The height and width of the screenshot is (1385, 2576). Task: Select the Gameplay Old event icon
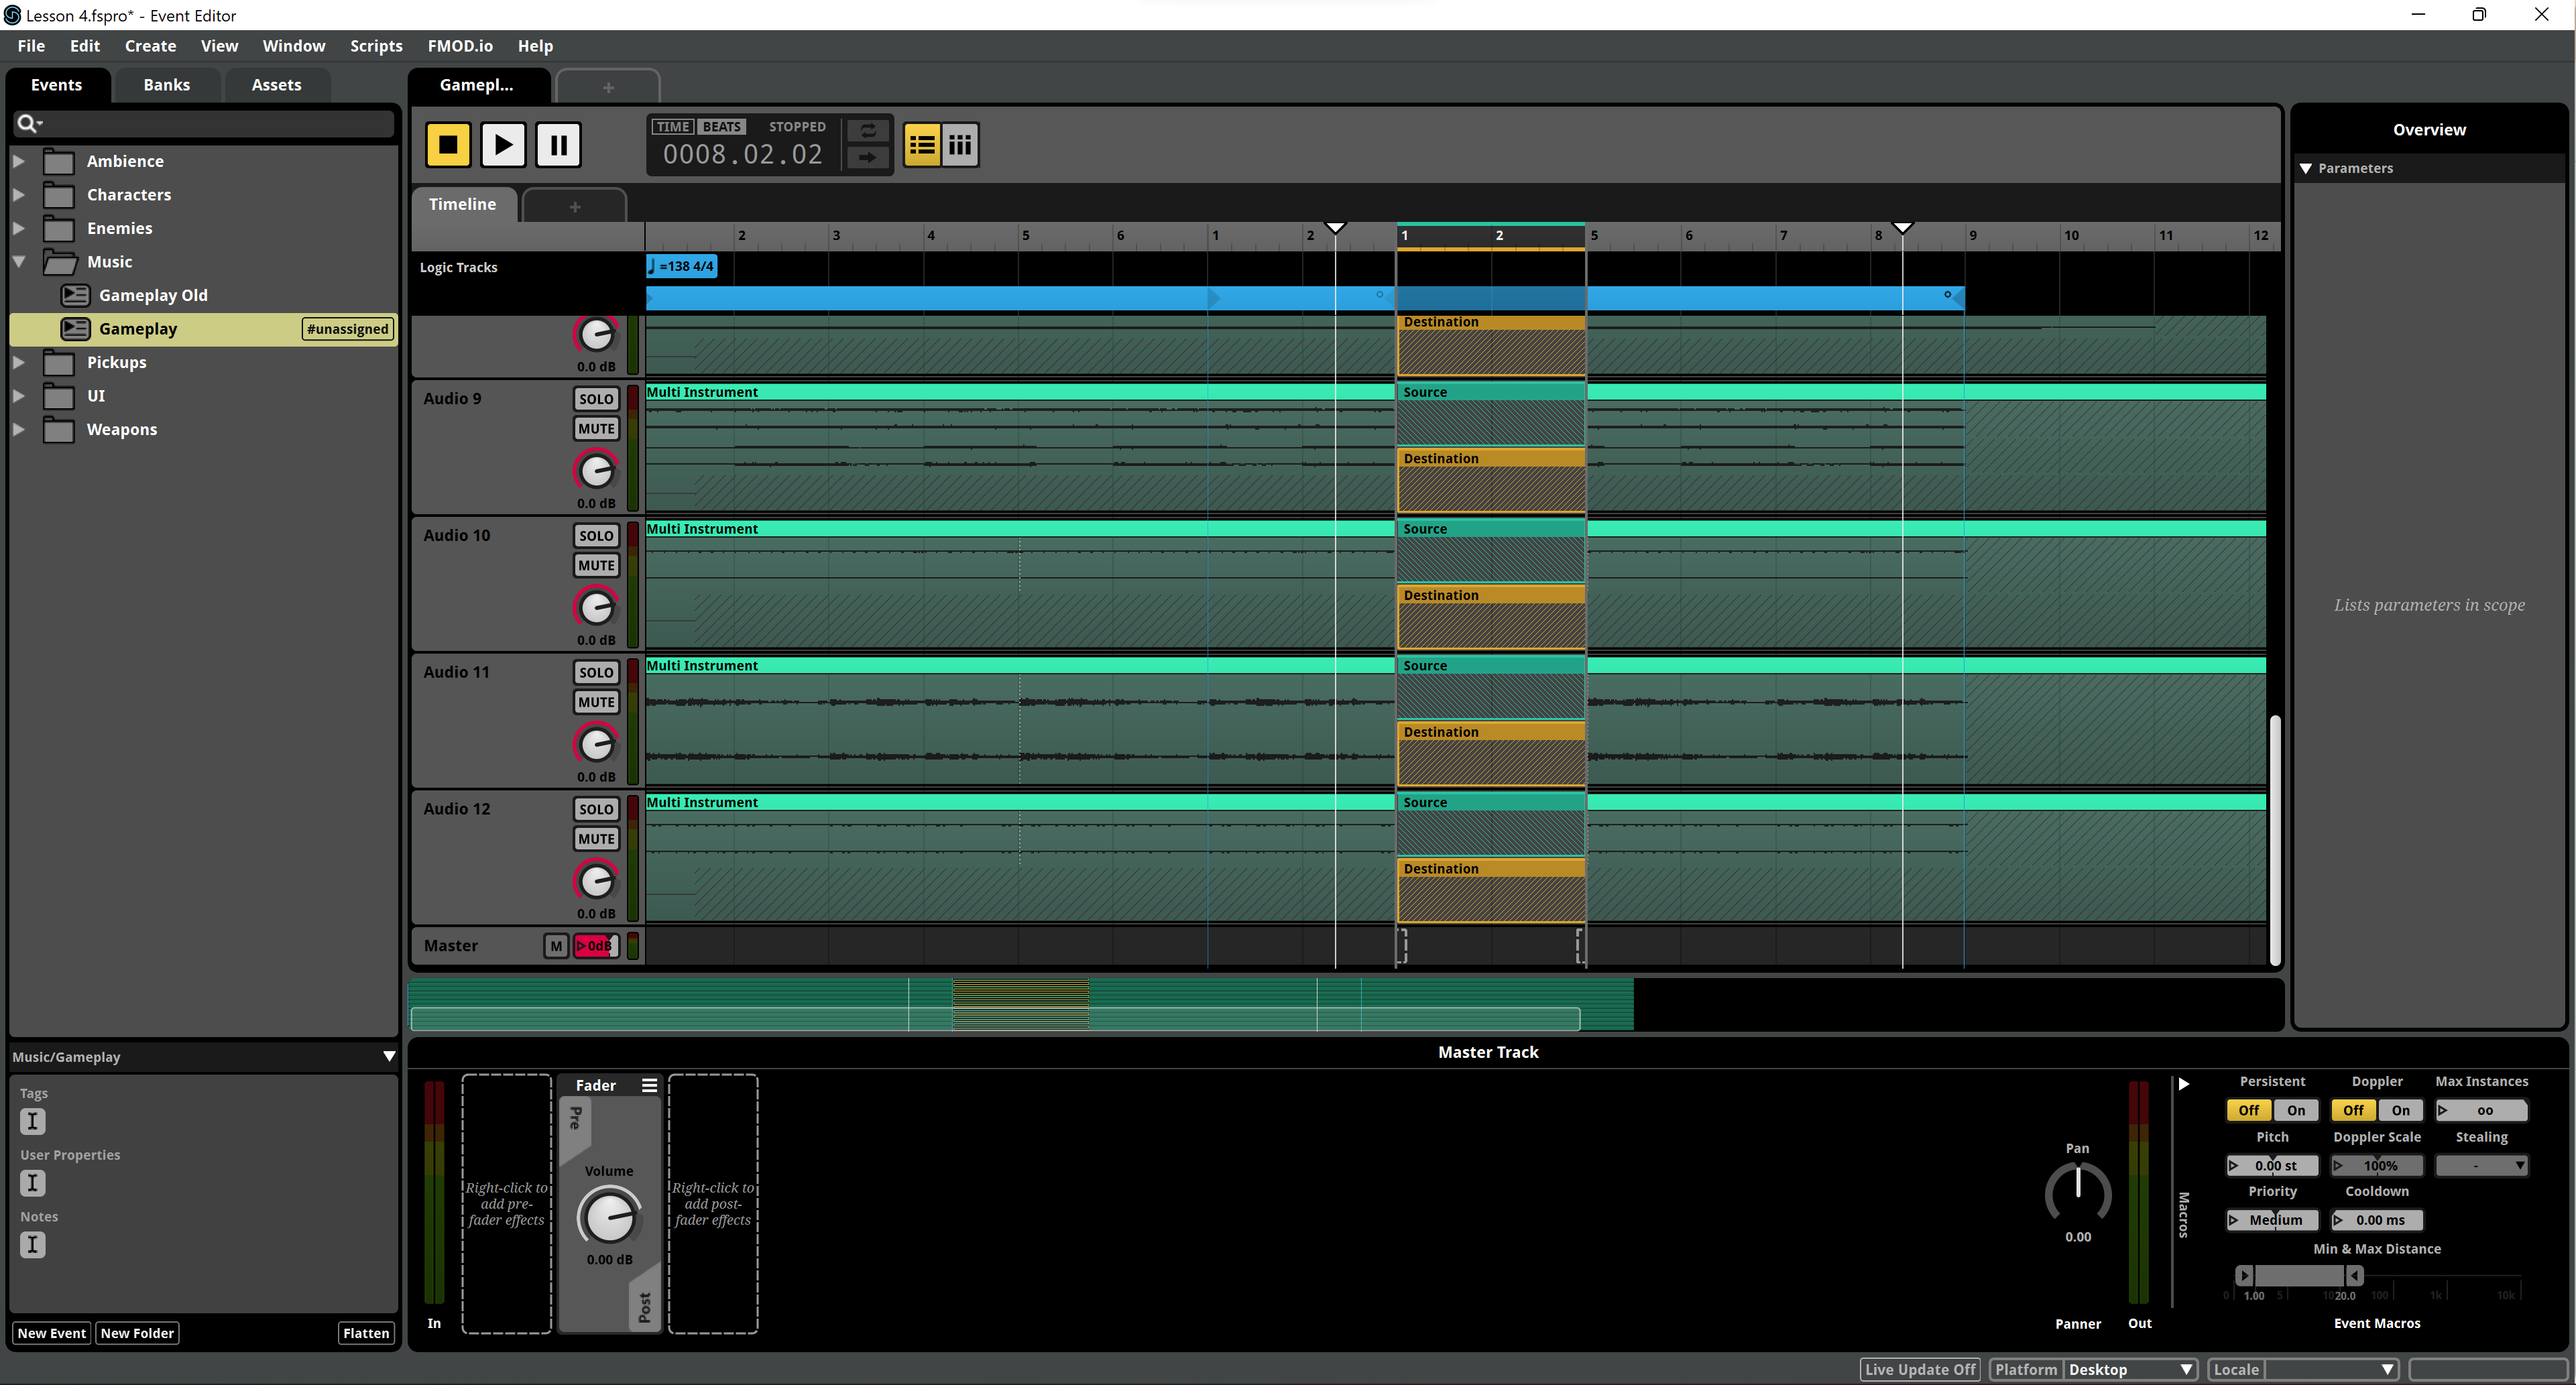(75, 295)
